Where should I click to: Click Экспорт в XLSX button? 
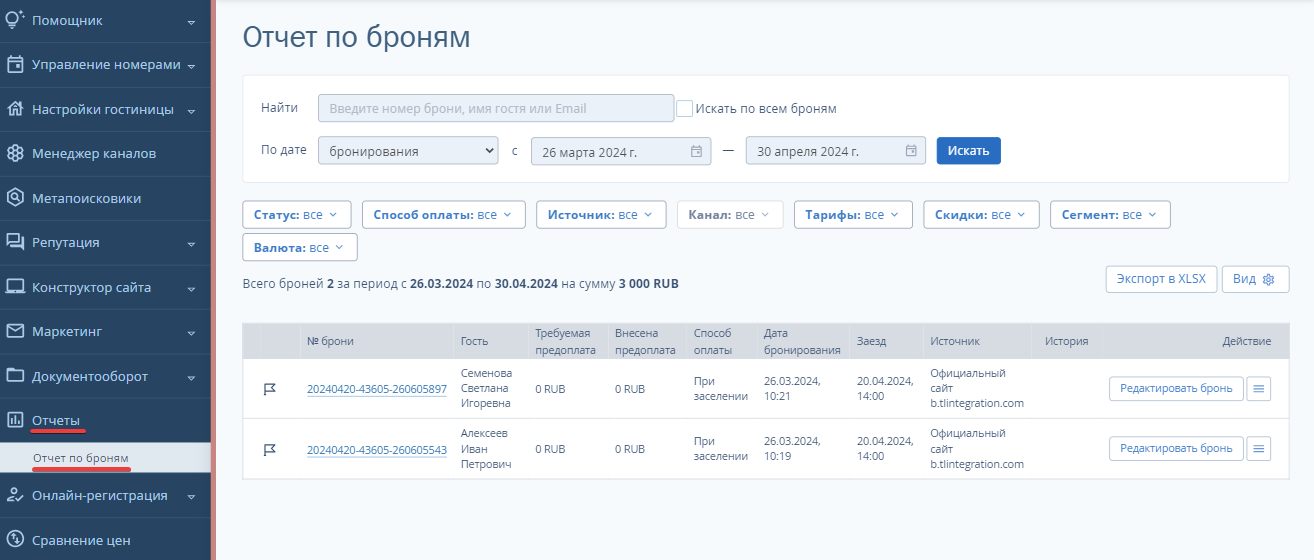(x=1161, y=279)
